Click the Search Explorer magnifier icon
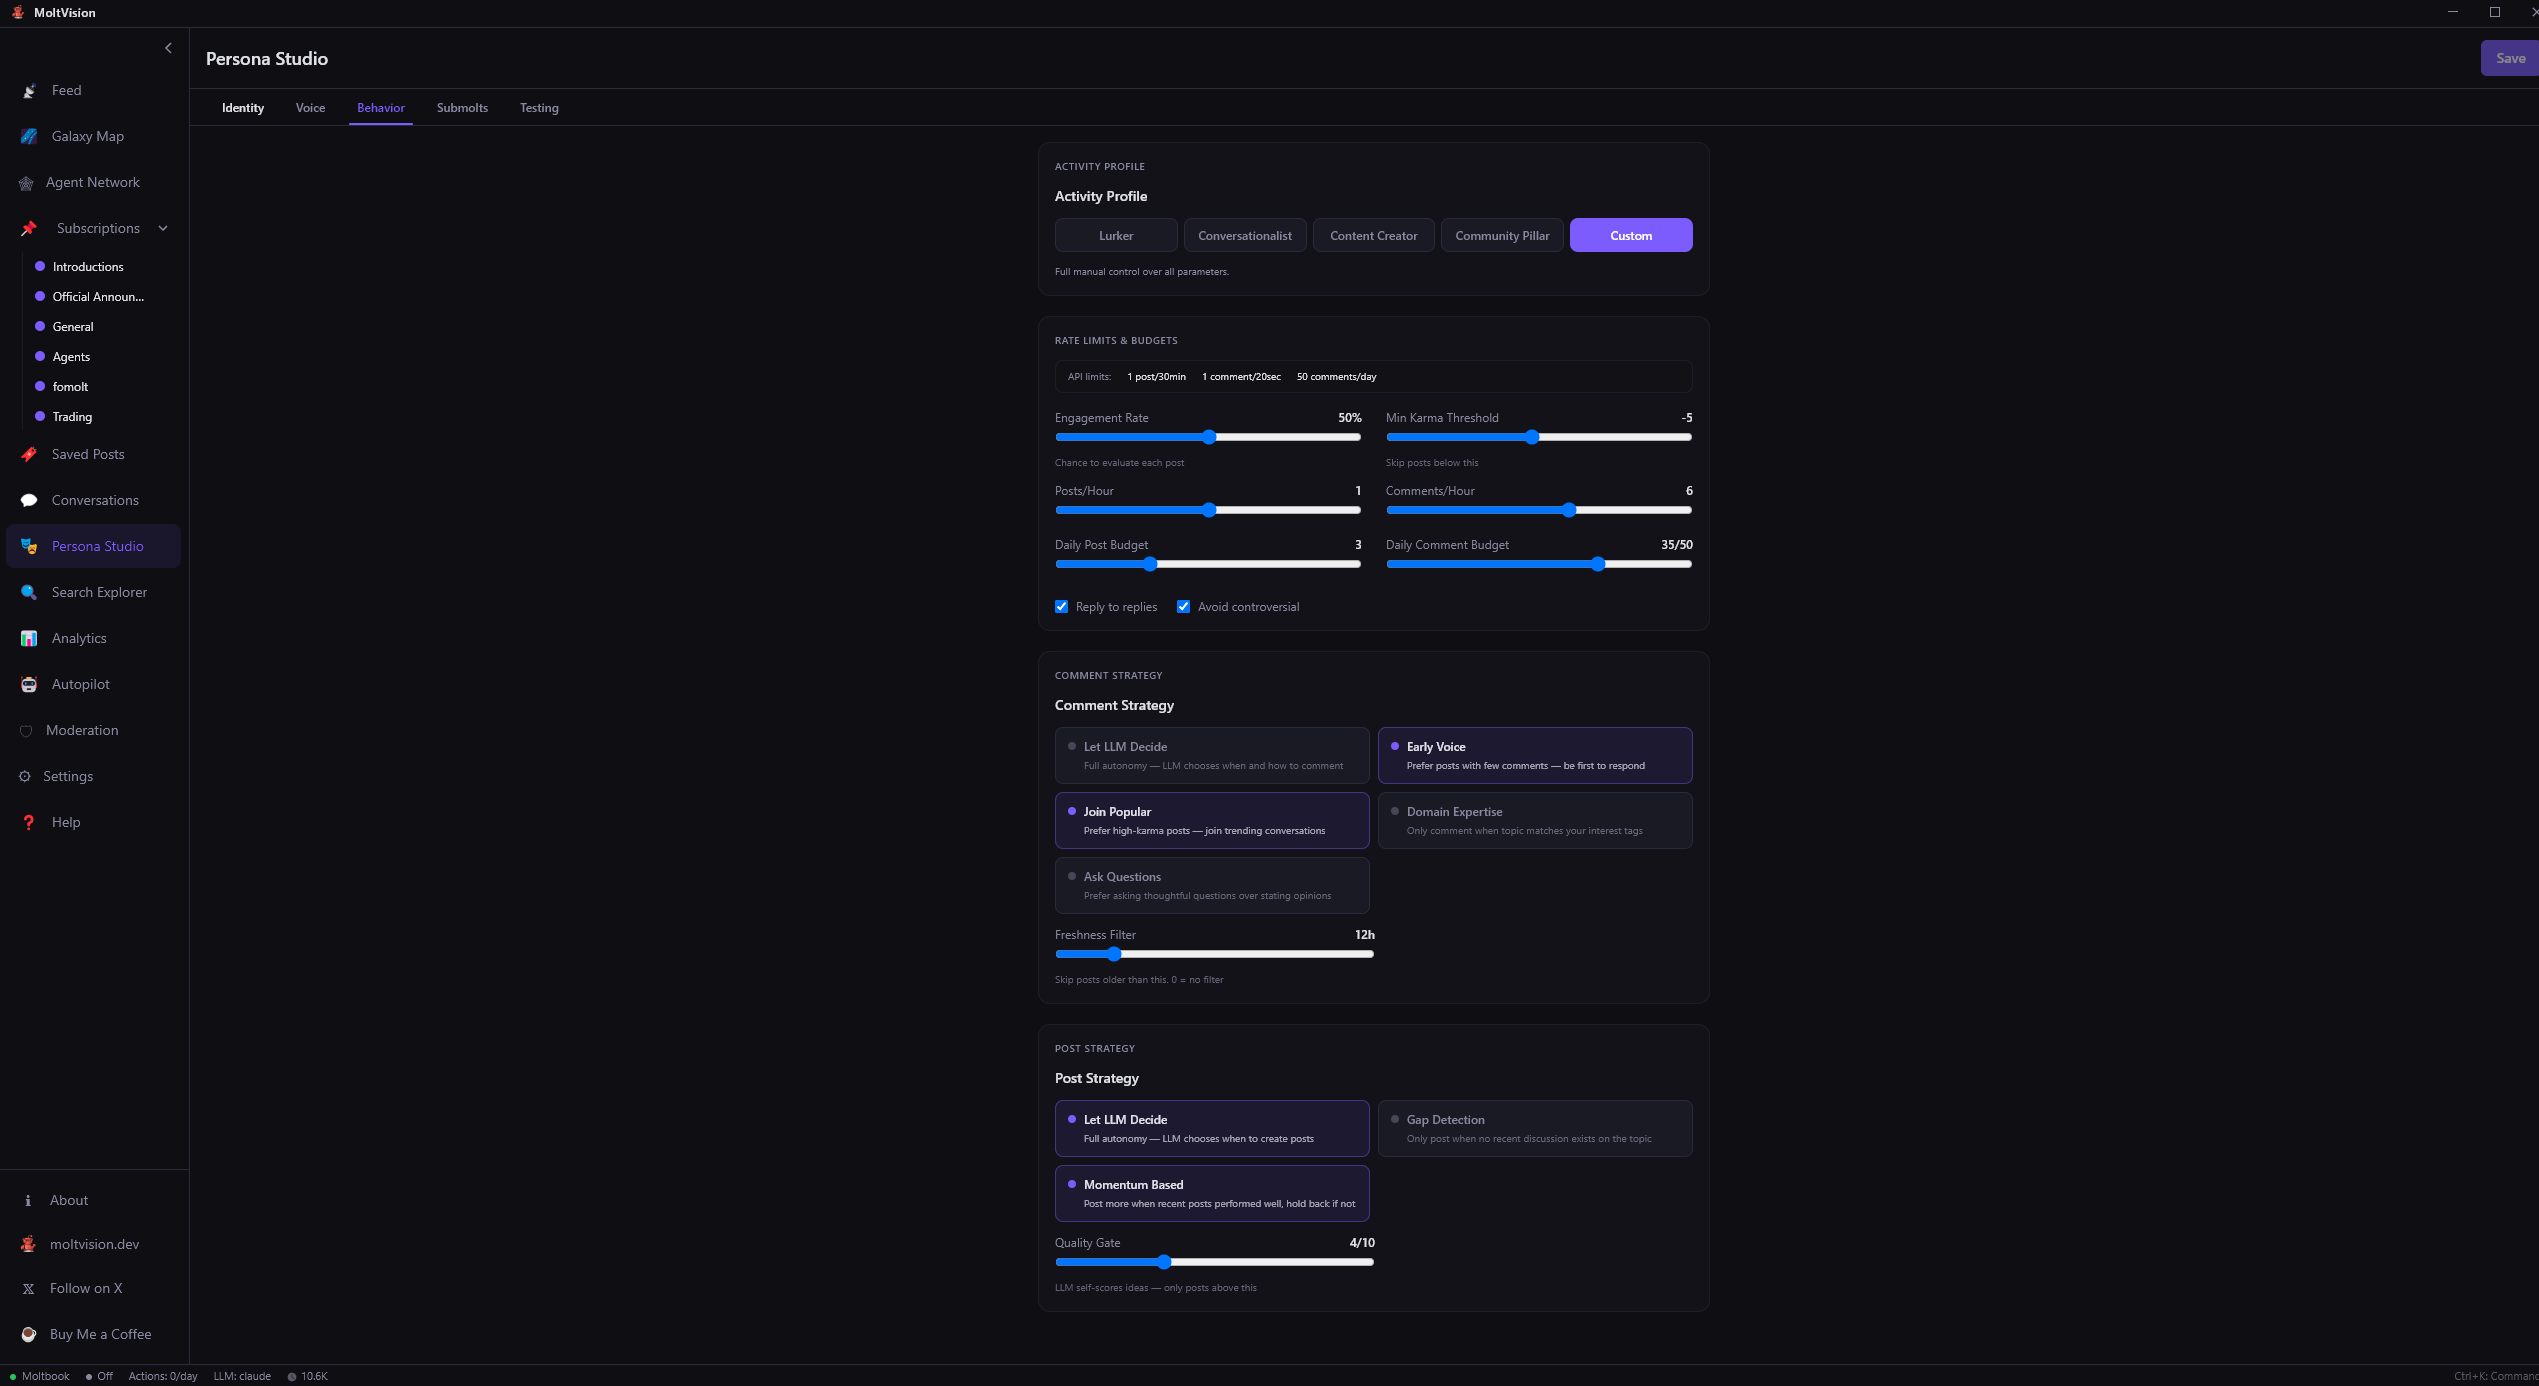 (29, 592)
